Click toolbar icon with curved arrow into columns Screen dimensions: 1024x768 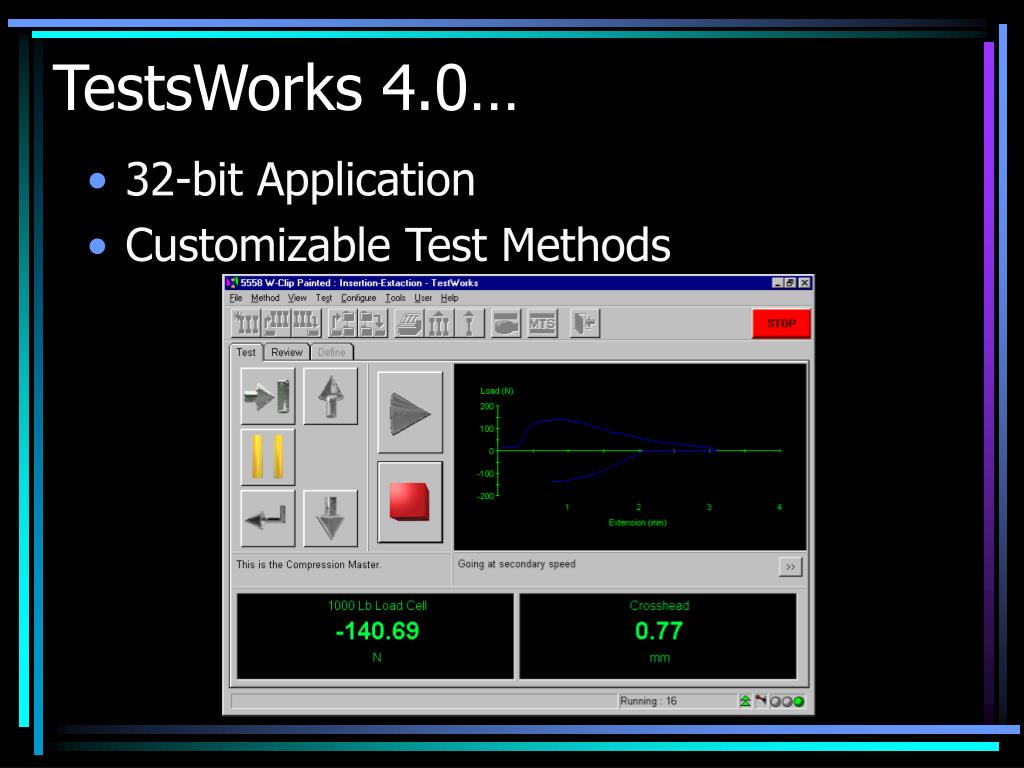pyautogui.click(x=276, y=323)
